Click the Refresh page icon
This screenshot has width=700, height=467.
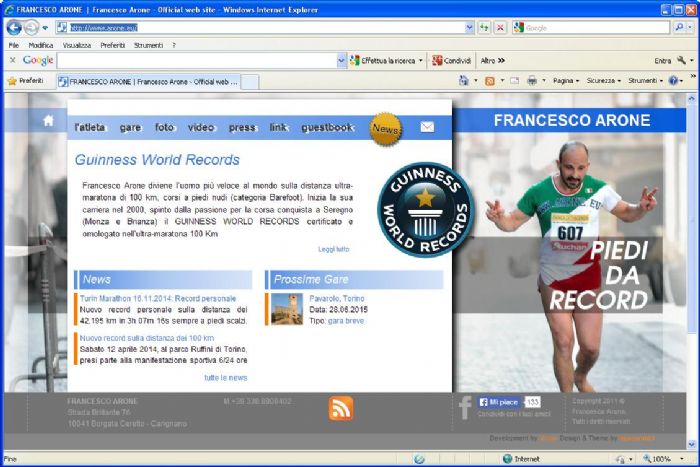point(484,28)
